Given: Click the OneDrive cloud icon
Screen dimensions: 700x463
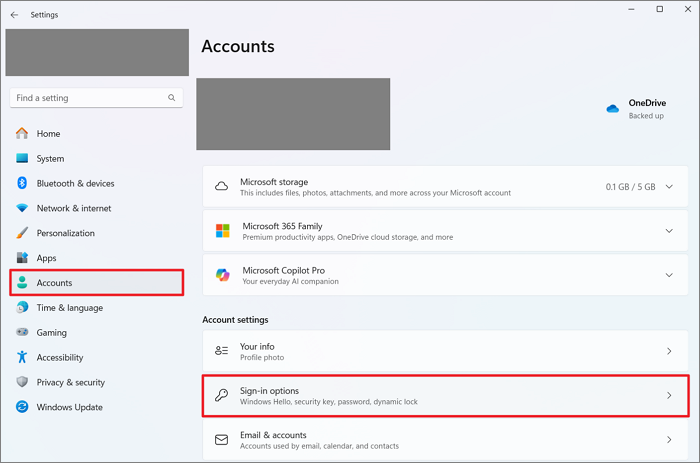Looking at the screenshot, I should coord(613,109).
